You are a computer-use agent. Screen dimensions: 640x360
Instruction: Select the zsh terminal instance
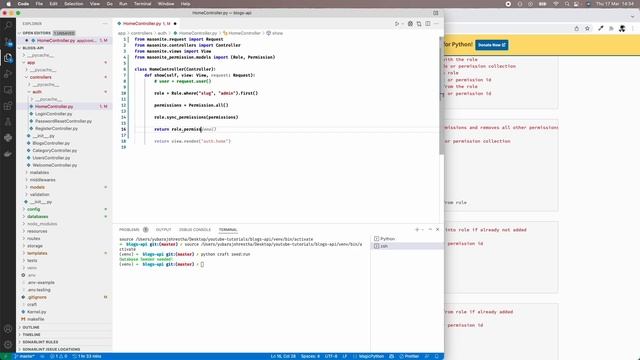pyautogui.click(x=407, y=246)
